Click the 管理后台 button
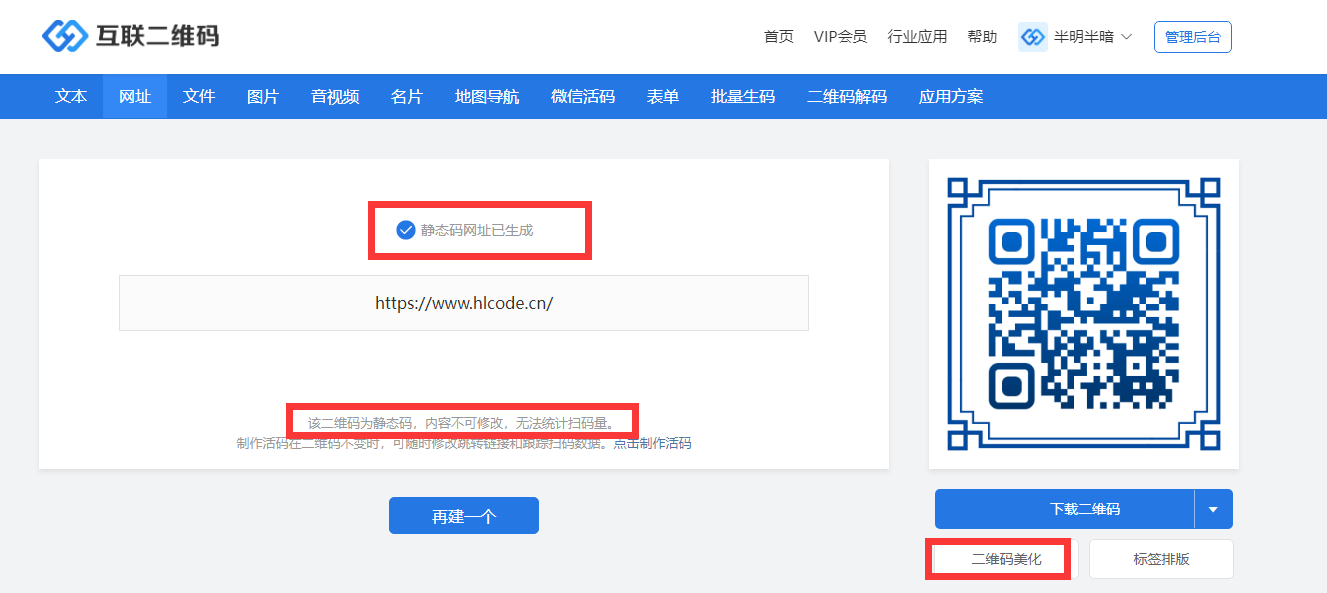 [1193, 37]
